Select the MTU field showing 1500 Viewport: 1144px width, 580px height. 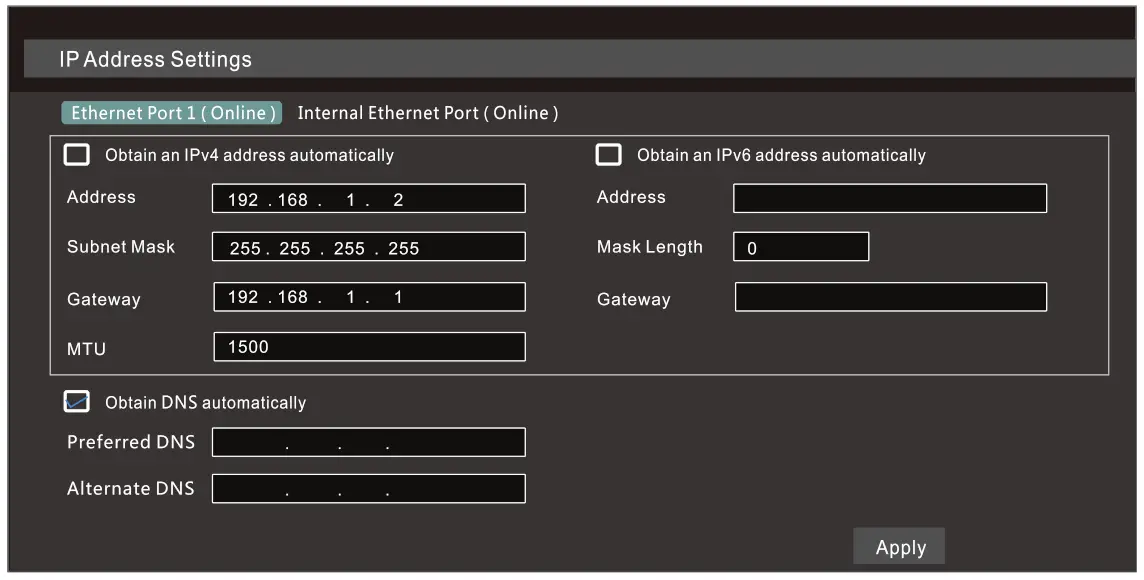click(x=368, y=346)
